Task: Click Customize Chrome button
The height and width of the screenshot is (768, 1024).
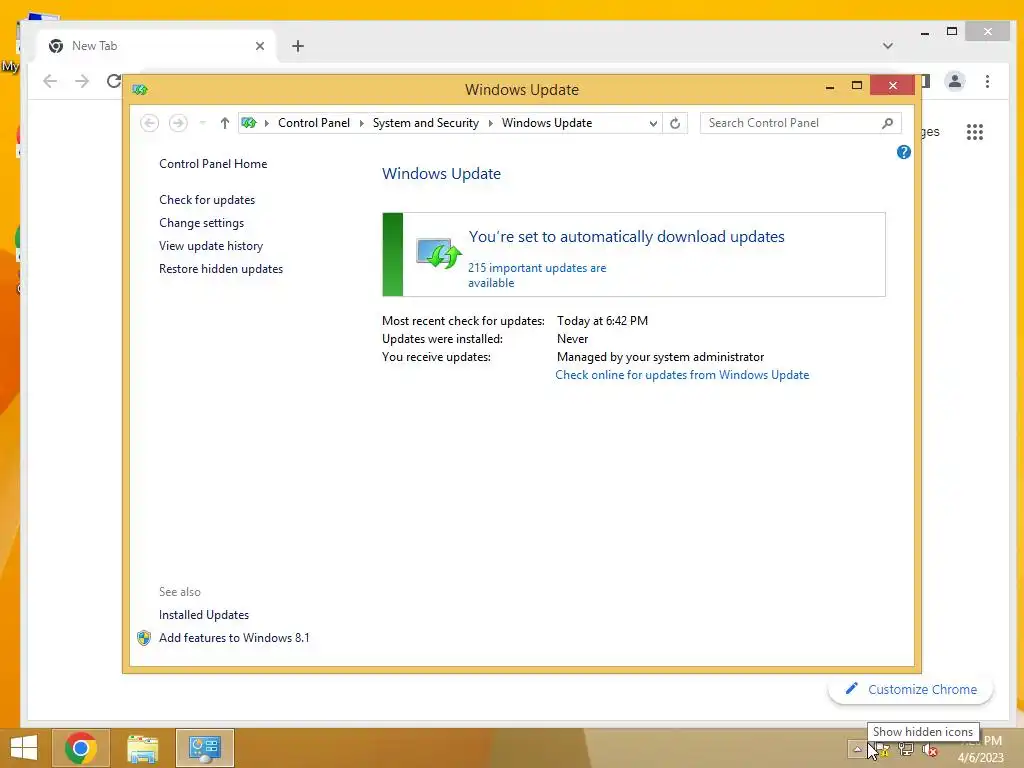Action: click(910, 689)
